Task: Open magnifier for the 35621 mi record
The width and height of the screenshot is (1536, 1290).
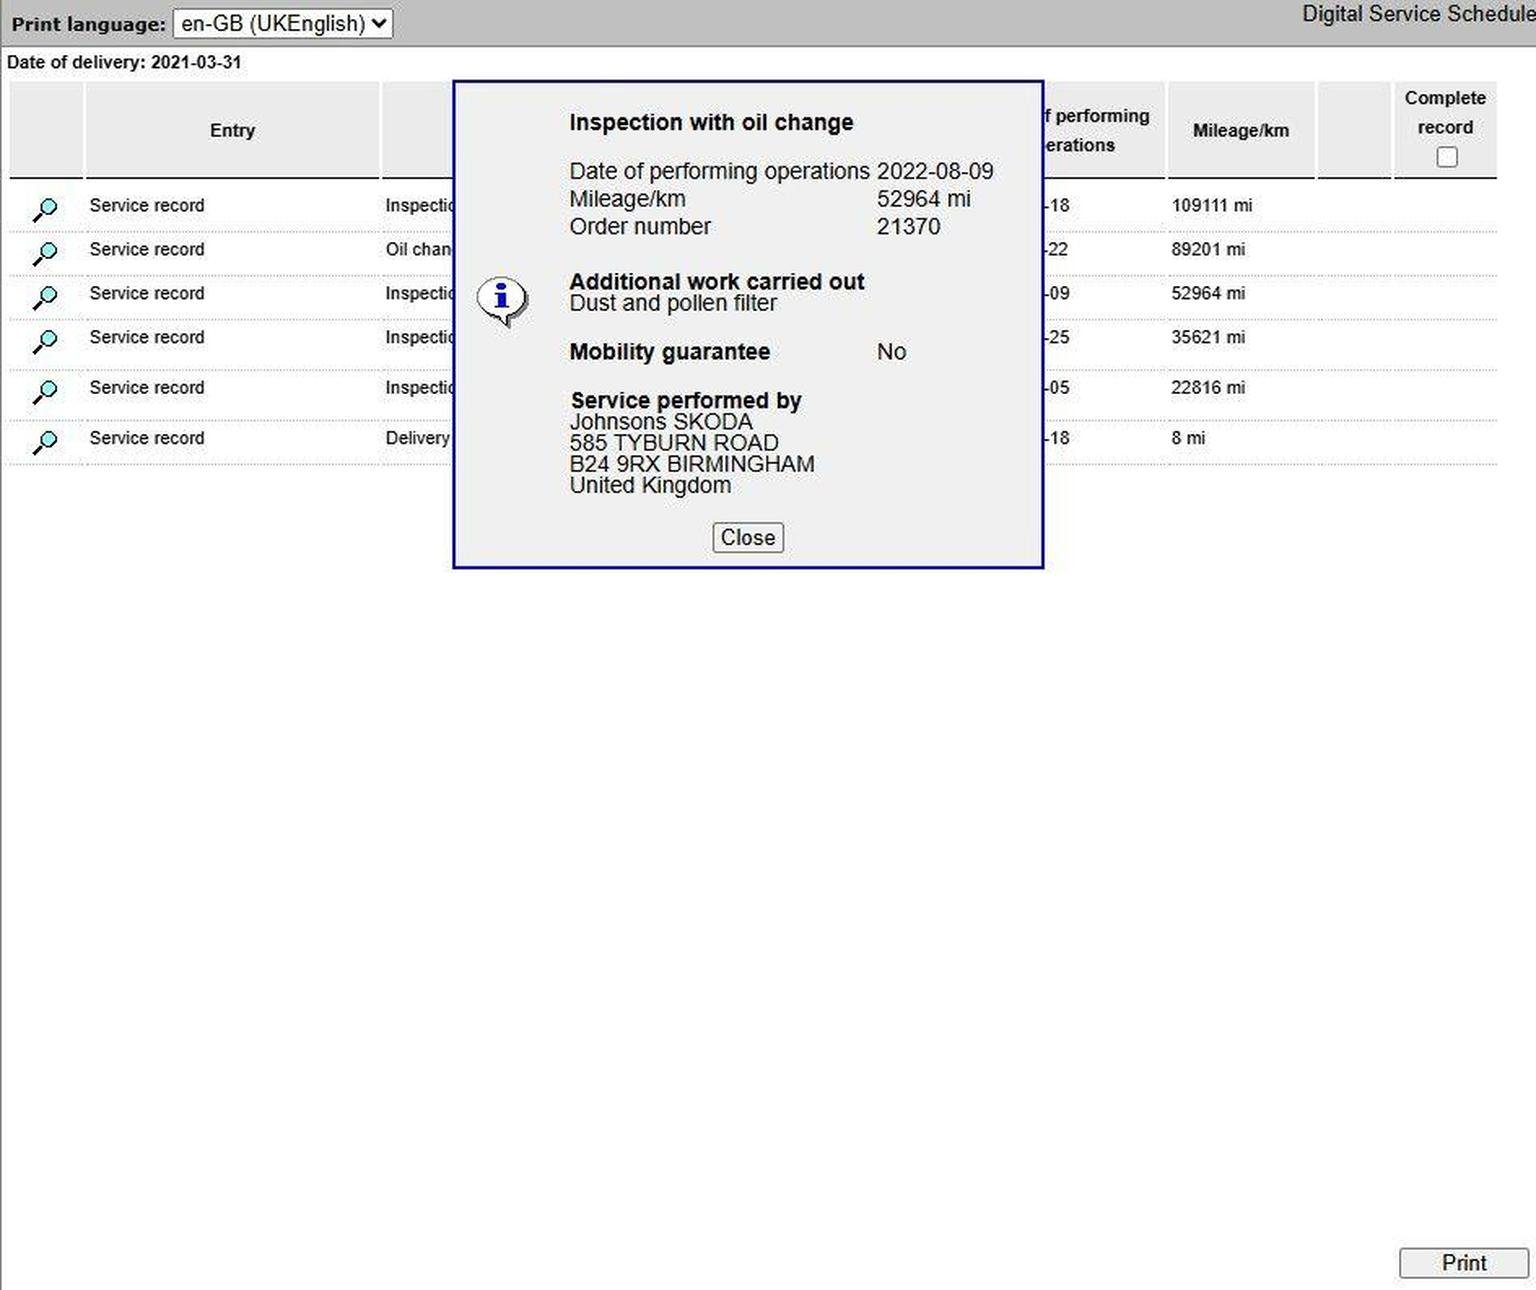Action: click(x=45, y=341)
